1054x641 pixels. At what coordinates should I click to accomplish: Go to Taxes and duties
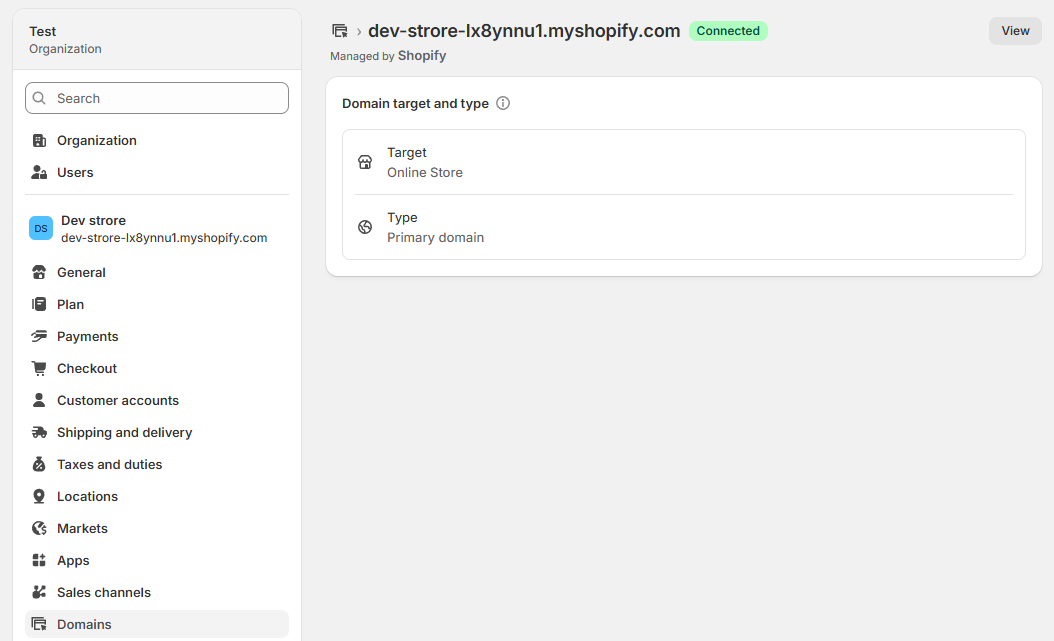(x=157, y=464)
